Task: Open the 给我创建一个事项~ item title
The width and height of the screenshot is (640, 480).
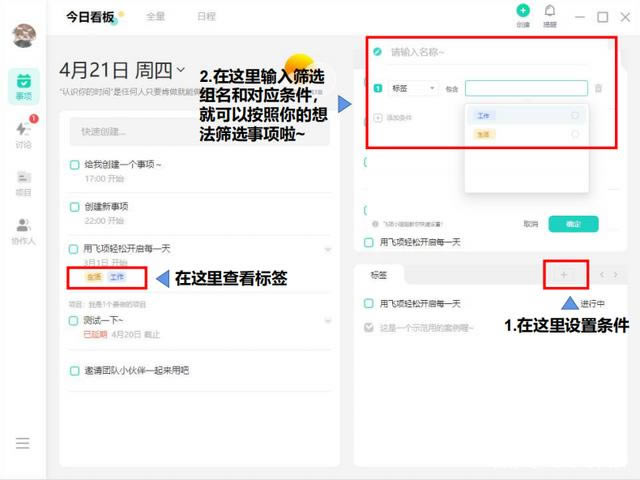Action: click(x=123, y=164)
